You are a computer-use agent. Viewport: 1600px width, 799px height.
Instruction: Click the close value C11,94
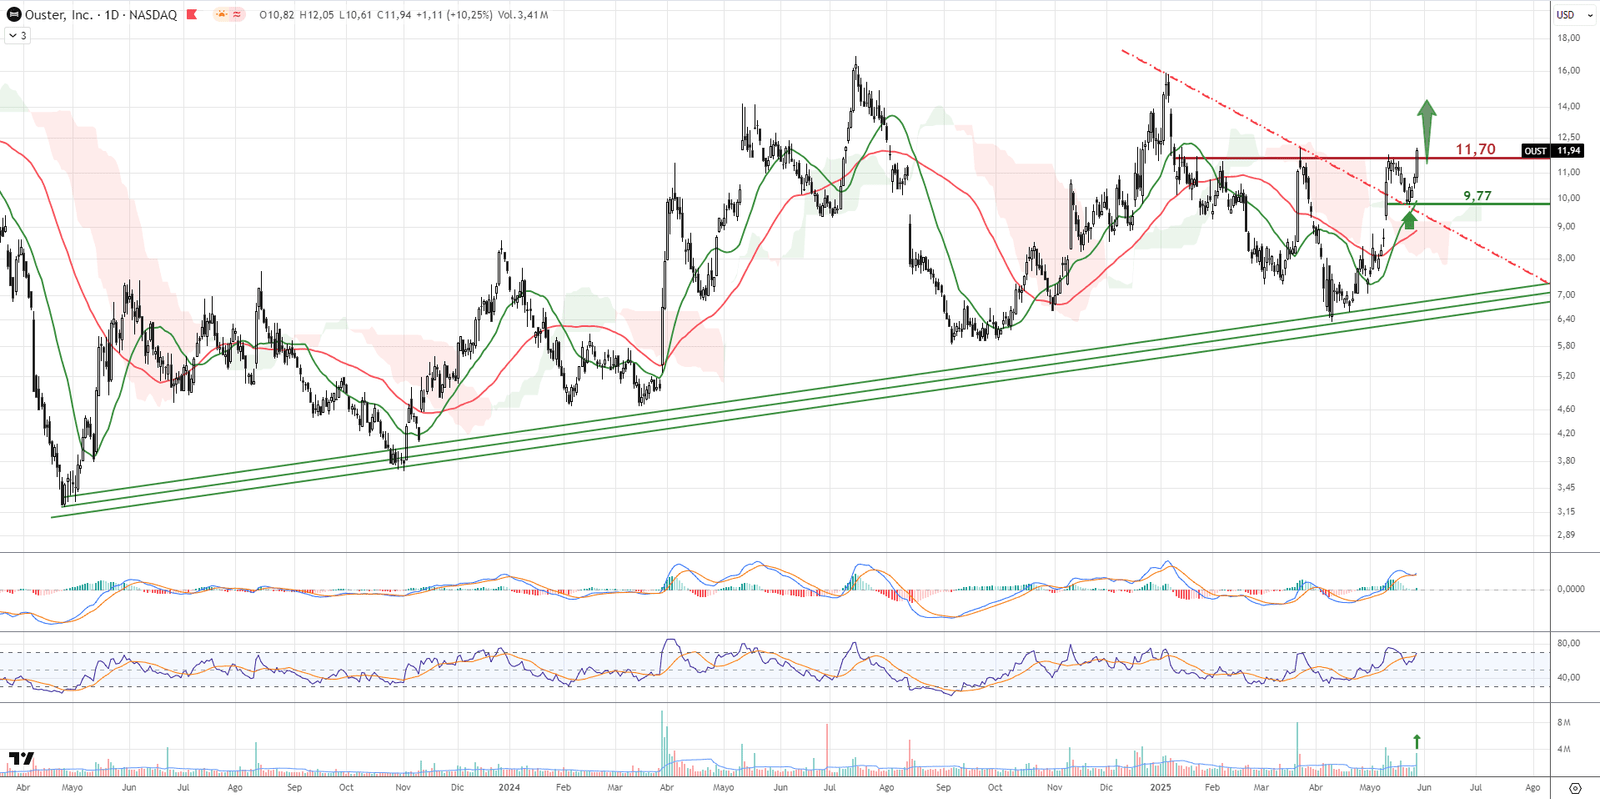(394, 15)
